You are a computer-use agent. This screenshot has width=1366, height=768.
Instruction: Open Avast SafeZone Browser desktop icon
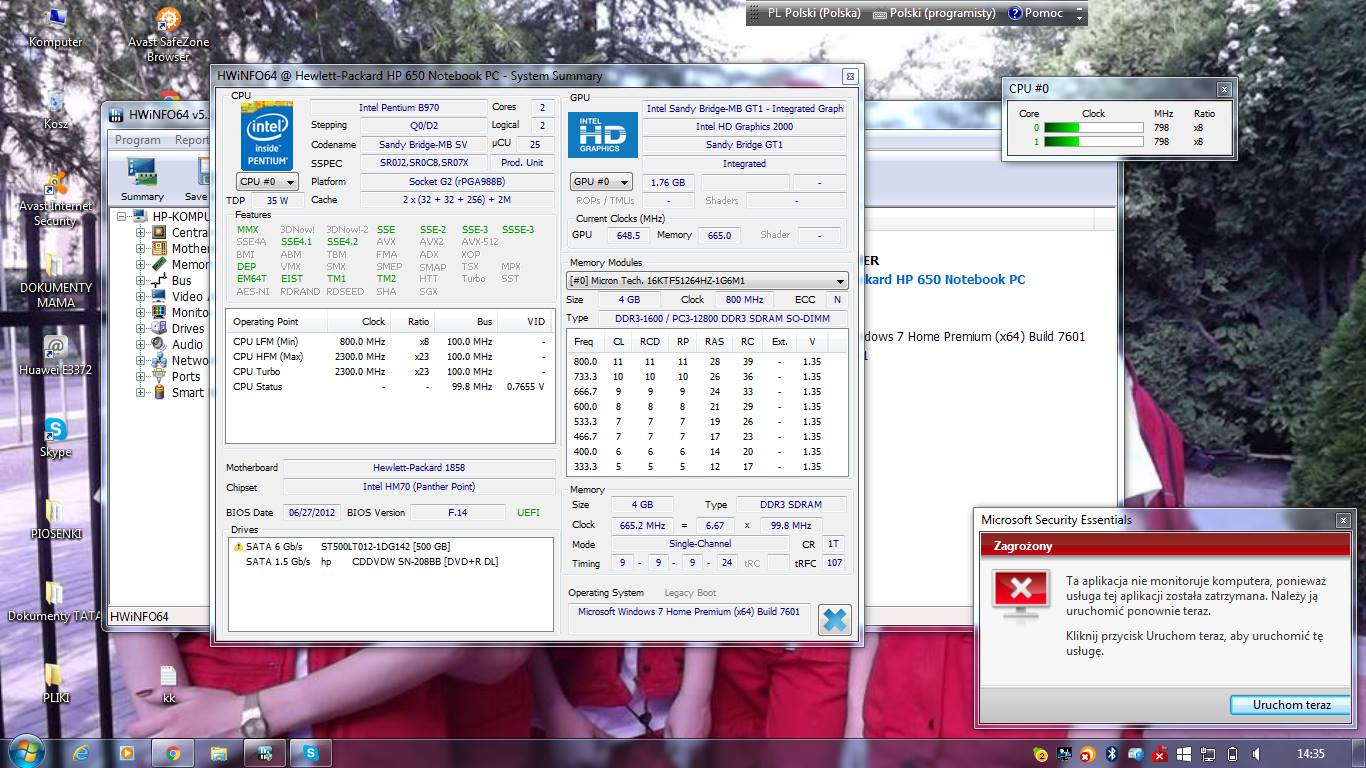coord(168,34)
